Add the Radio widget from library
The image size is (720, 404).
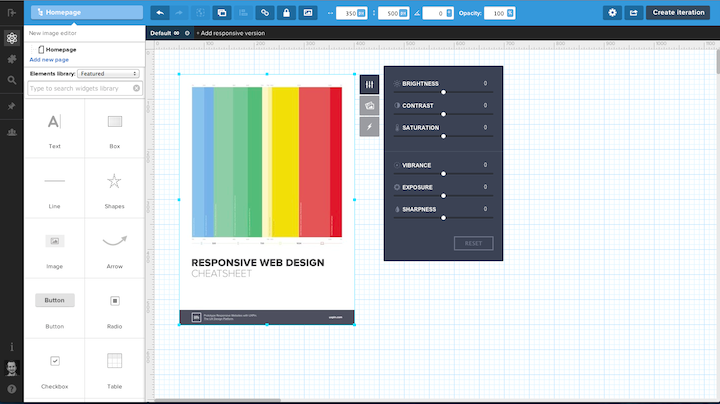(x=114, y=305)
